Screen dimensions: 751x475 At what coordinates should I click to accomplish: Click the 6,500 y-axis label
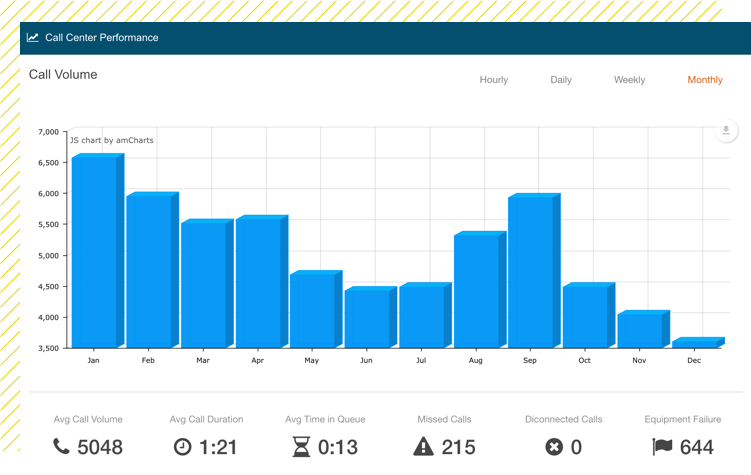click(48, 163)
